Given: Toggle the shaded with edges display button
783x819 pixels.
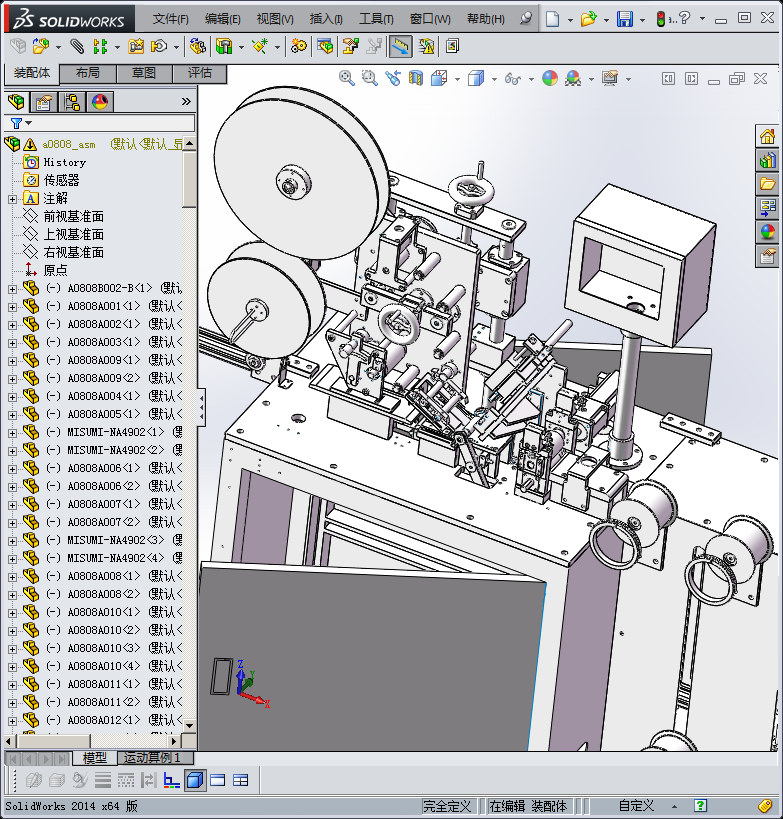Looking at the screenshot, I should [195, 780].
